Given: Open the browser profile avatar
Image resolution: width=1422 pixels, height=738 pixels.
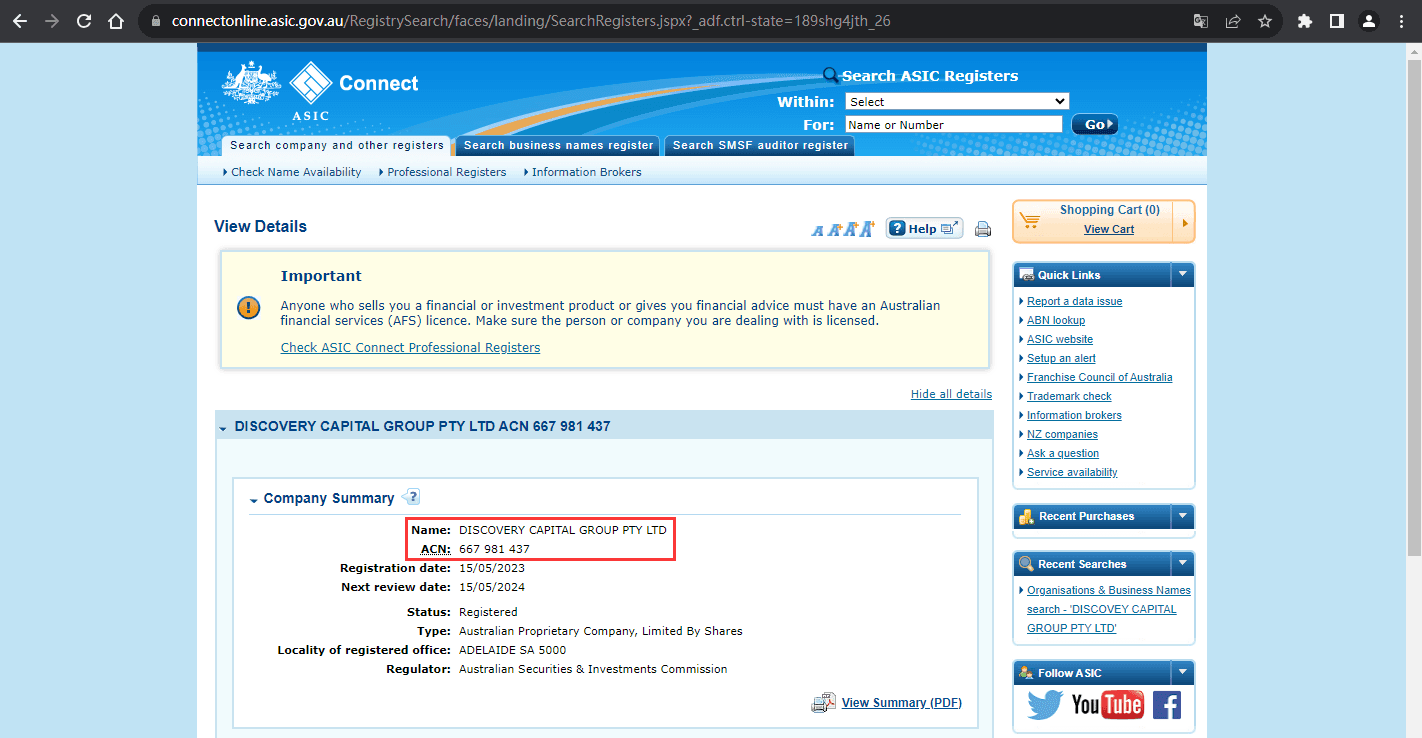Looking at the screenshot, I should coord(1369,21).
